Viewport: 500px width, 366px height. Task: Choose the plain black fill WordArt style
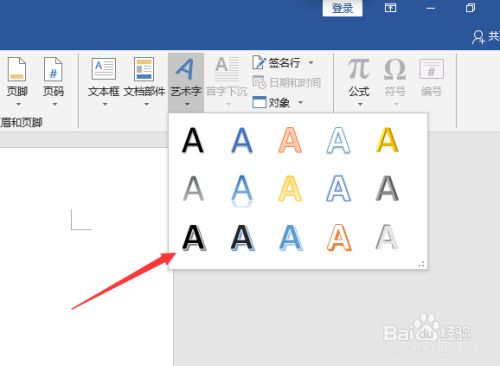[x=193, y=140]
